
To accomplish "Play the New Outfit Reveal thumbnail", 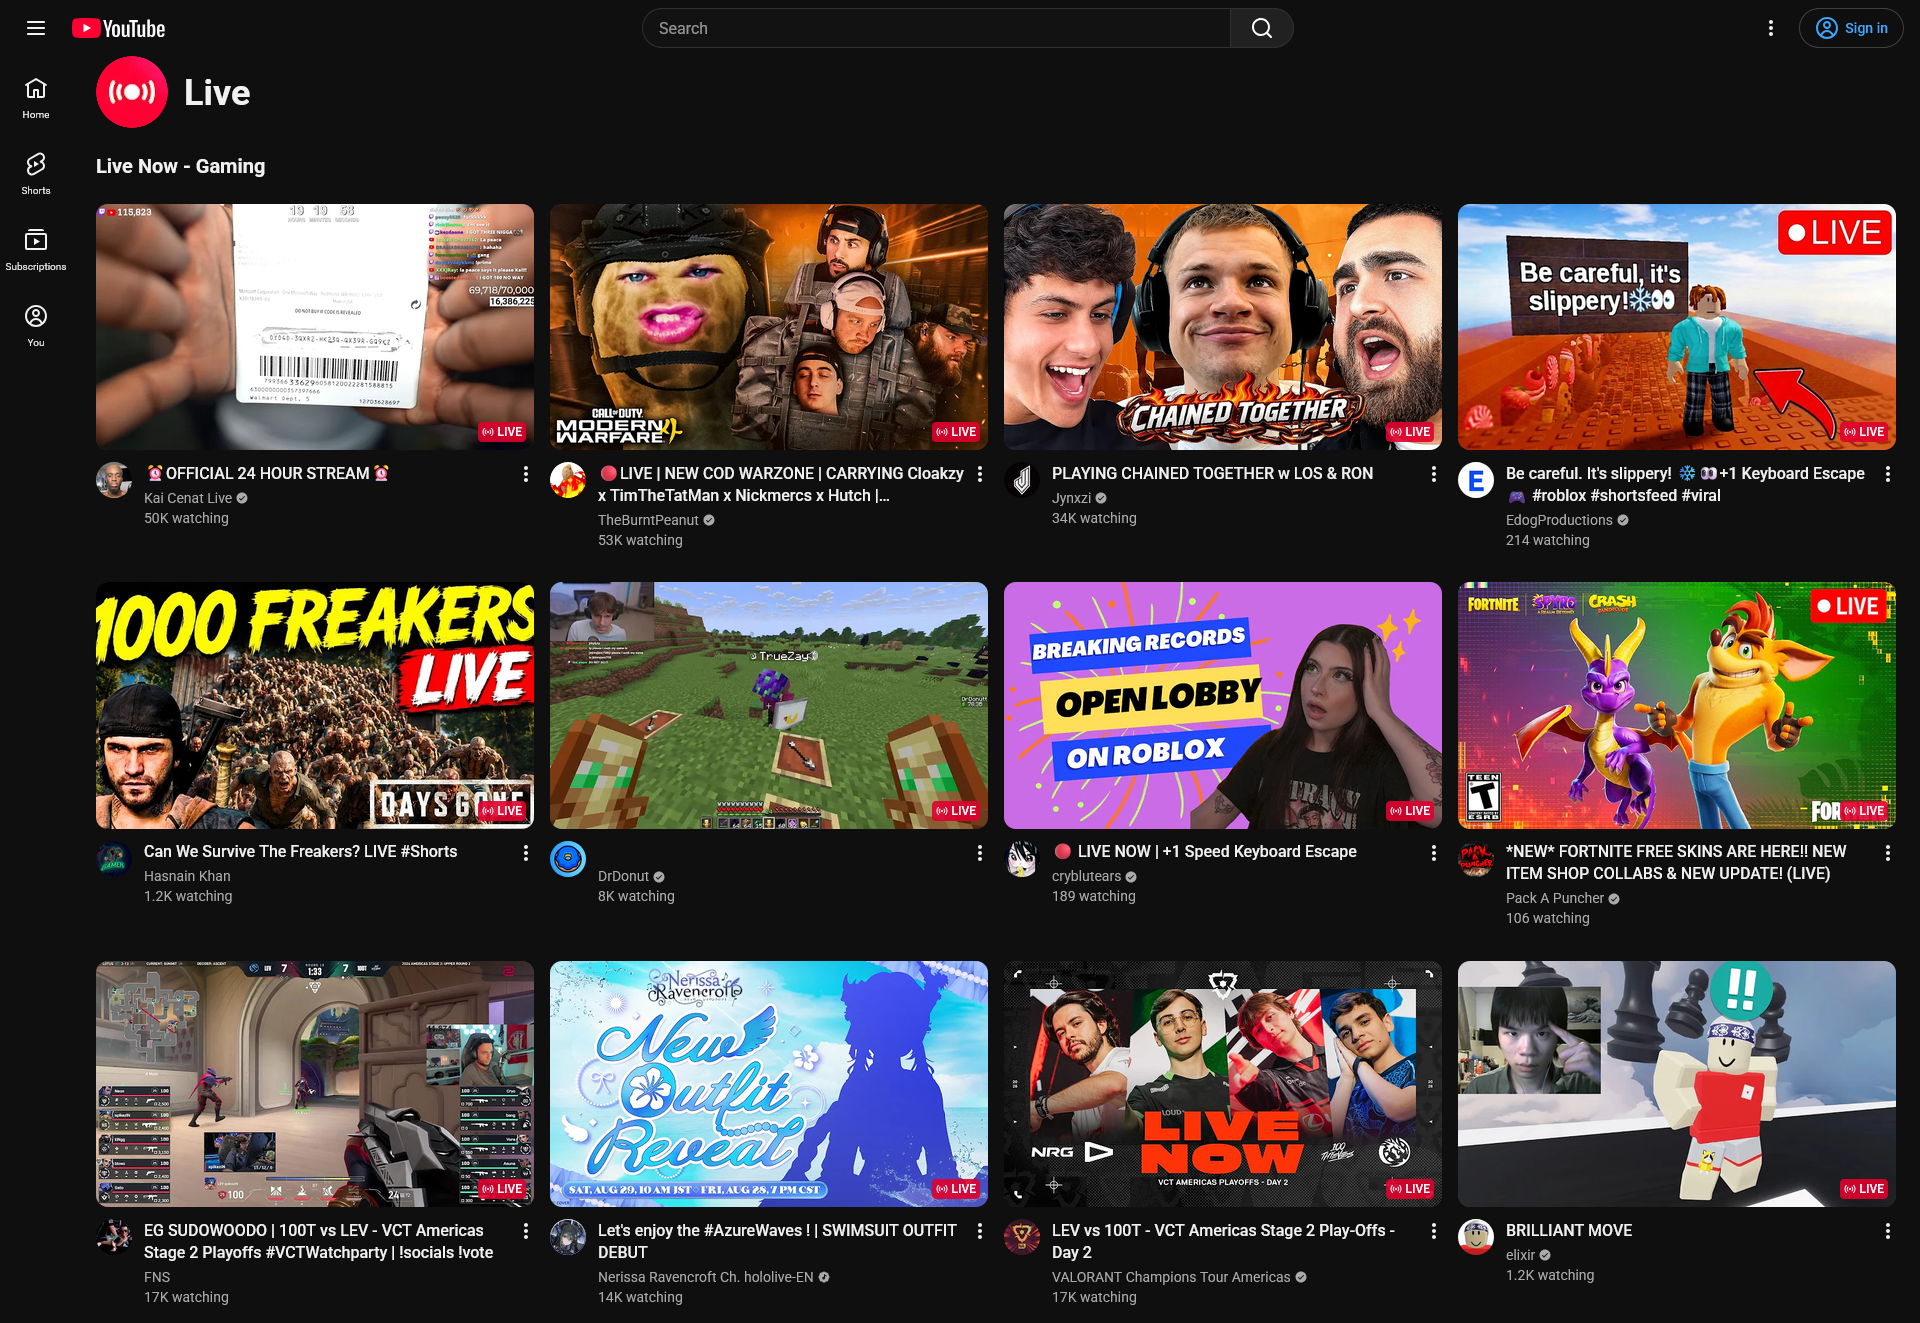I will 769,1084.
